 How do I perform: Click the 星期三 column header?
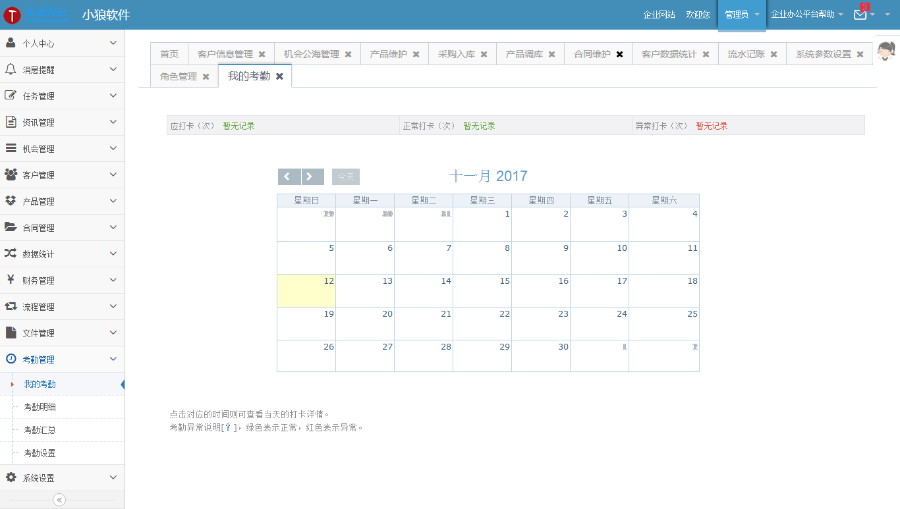[x=482, y=200]
